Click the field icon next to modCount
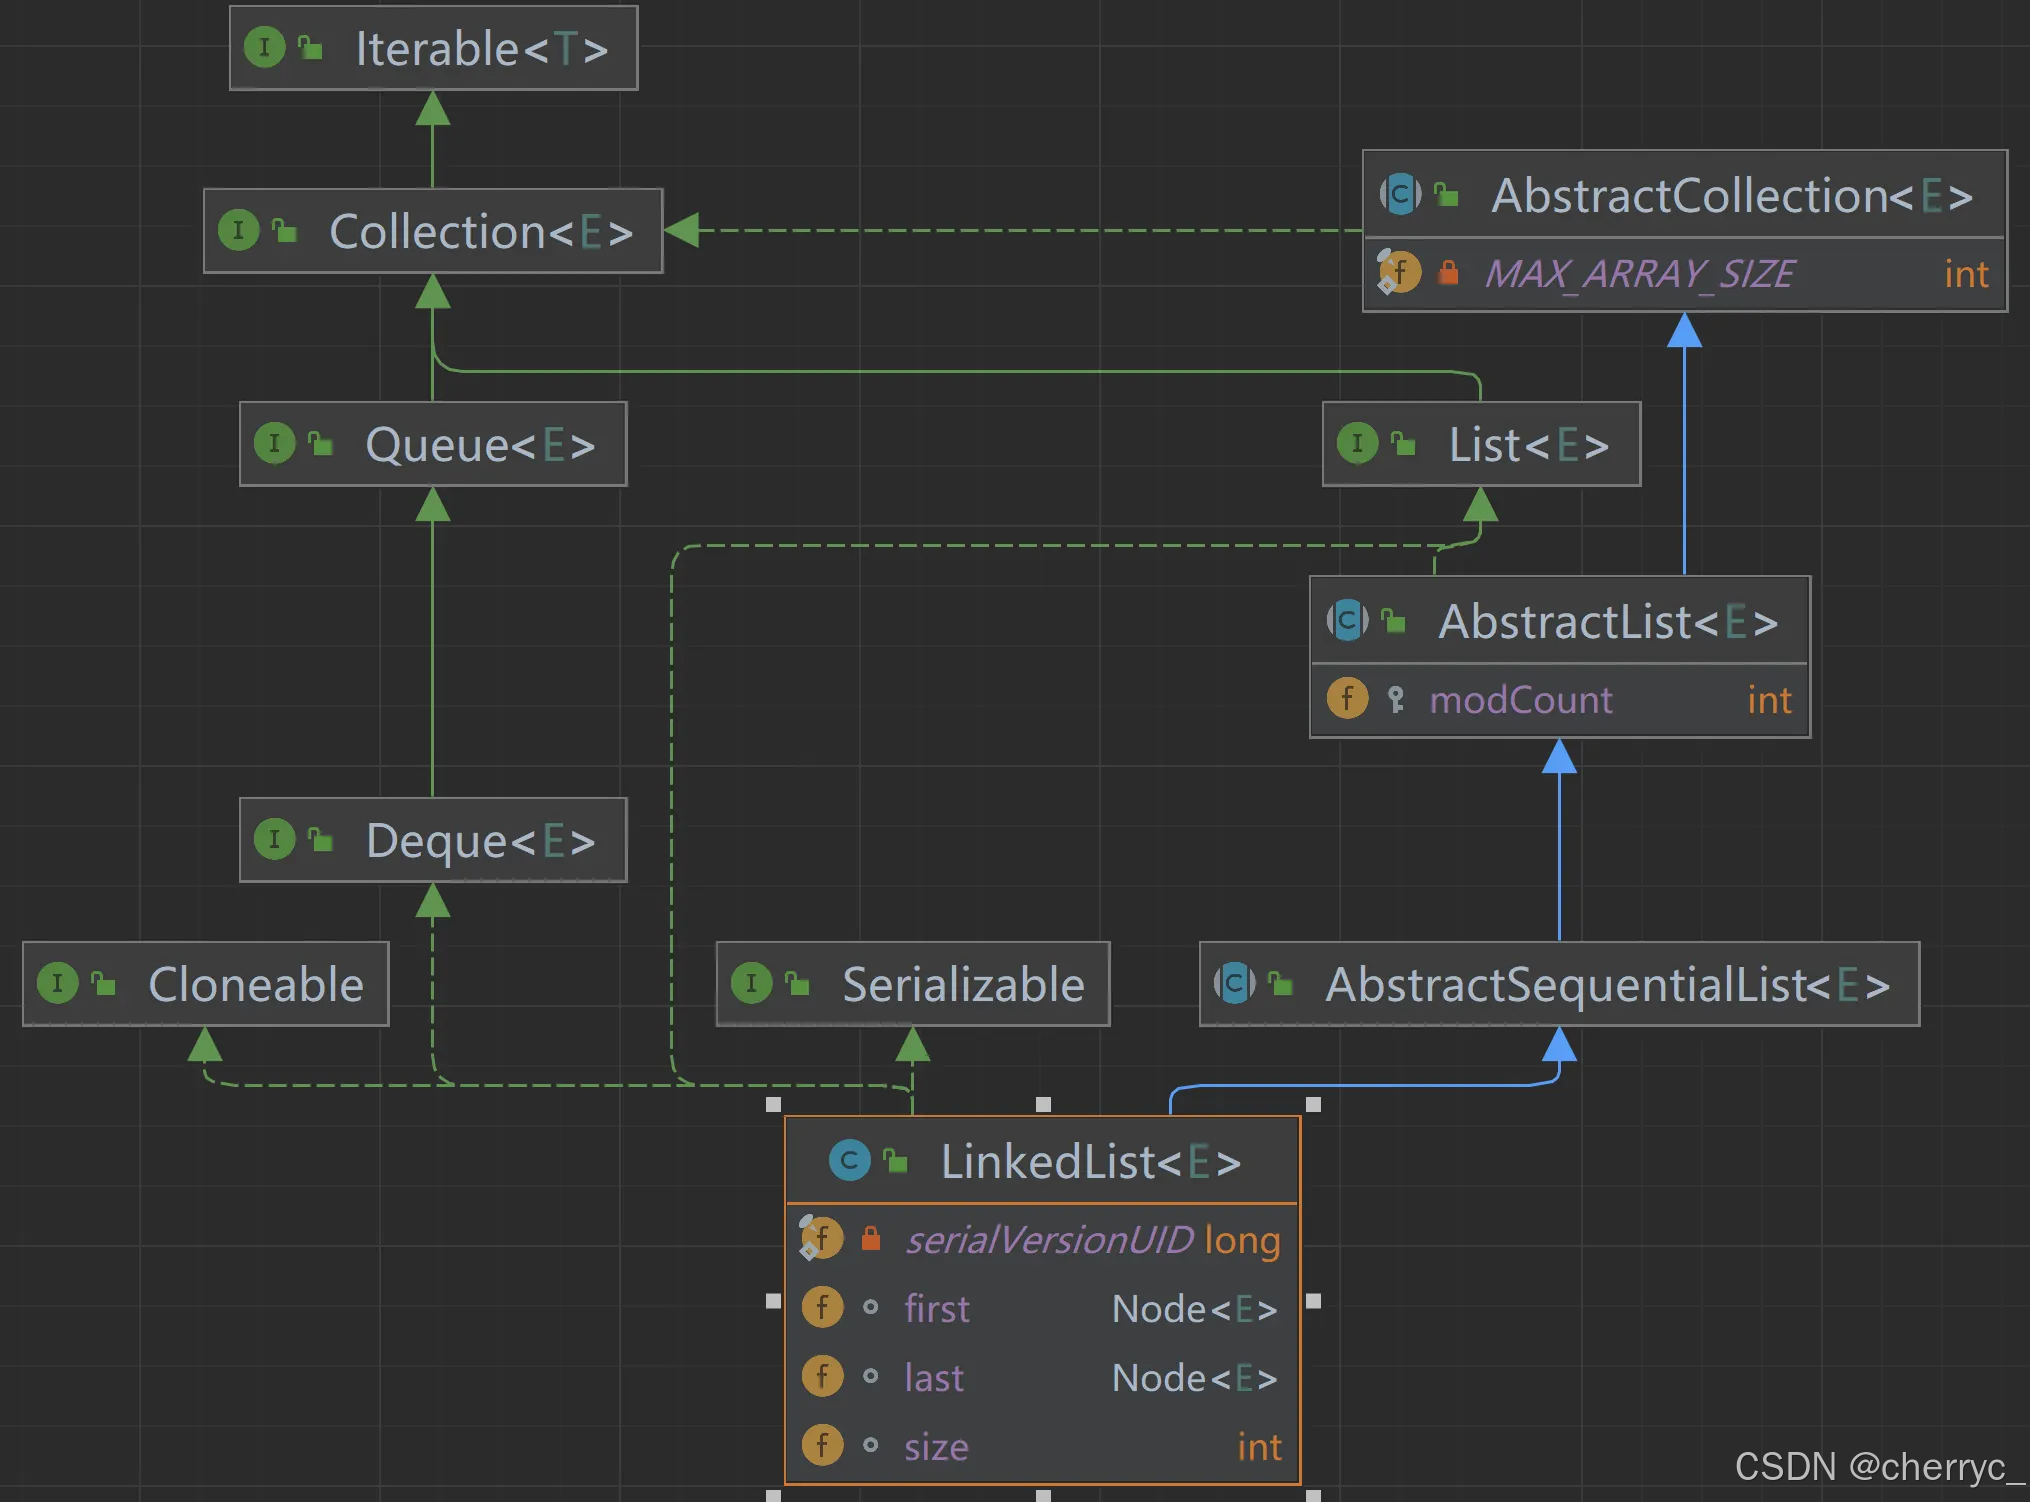2030x1502 pixels. pos(1347,698)
